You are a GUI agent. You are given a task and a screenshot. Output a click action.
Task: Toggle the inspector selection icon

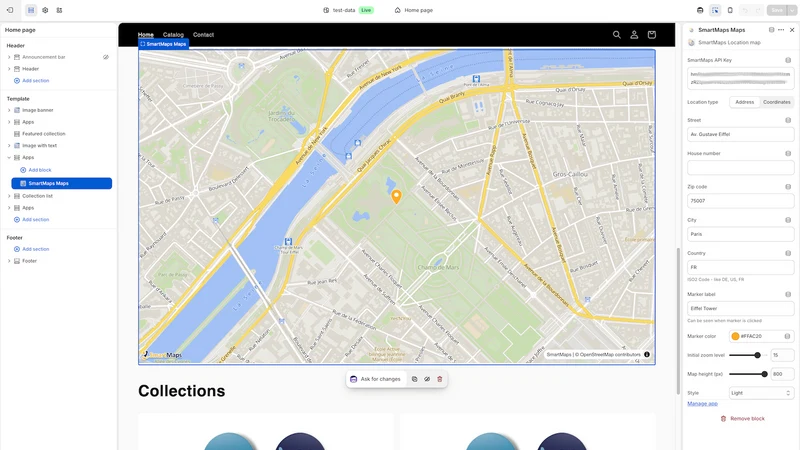pyautogui.click(x=715, y=10)
